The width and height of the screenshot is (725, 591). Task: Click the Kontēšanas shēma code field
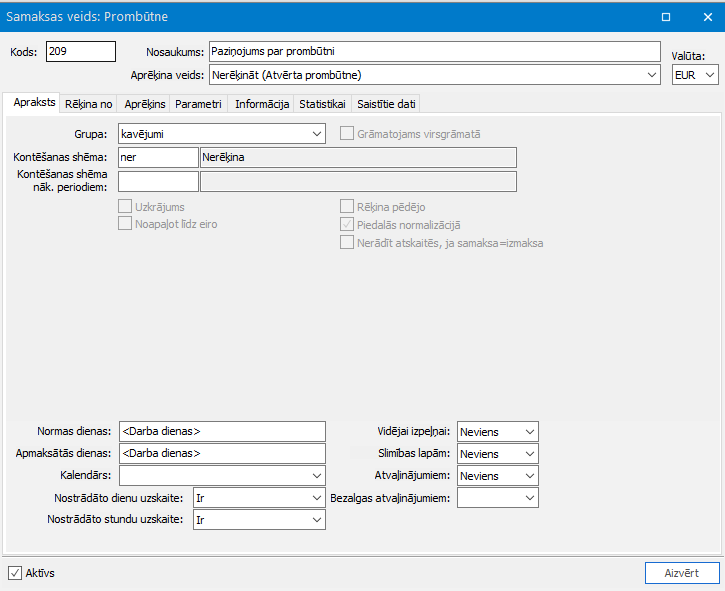(x=158, y=157)
